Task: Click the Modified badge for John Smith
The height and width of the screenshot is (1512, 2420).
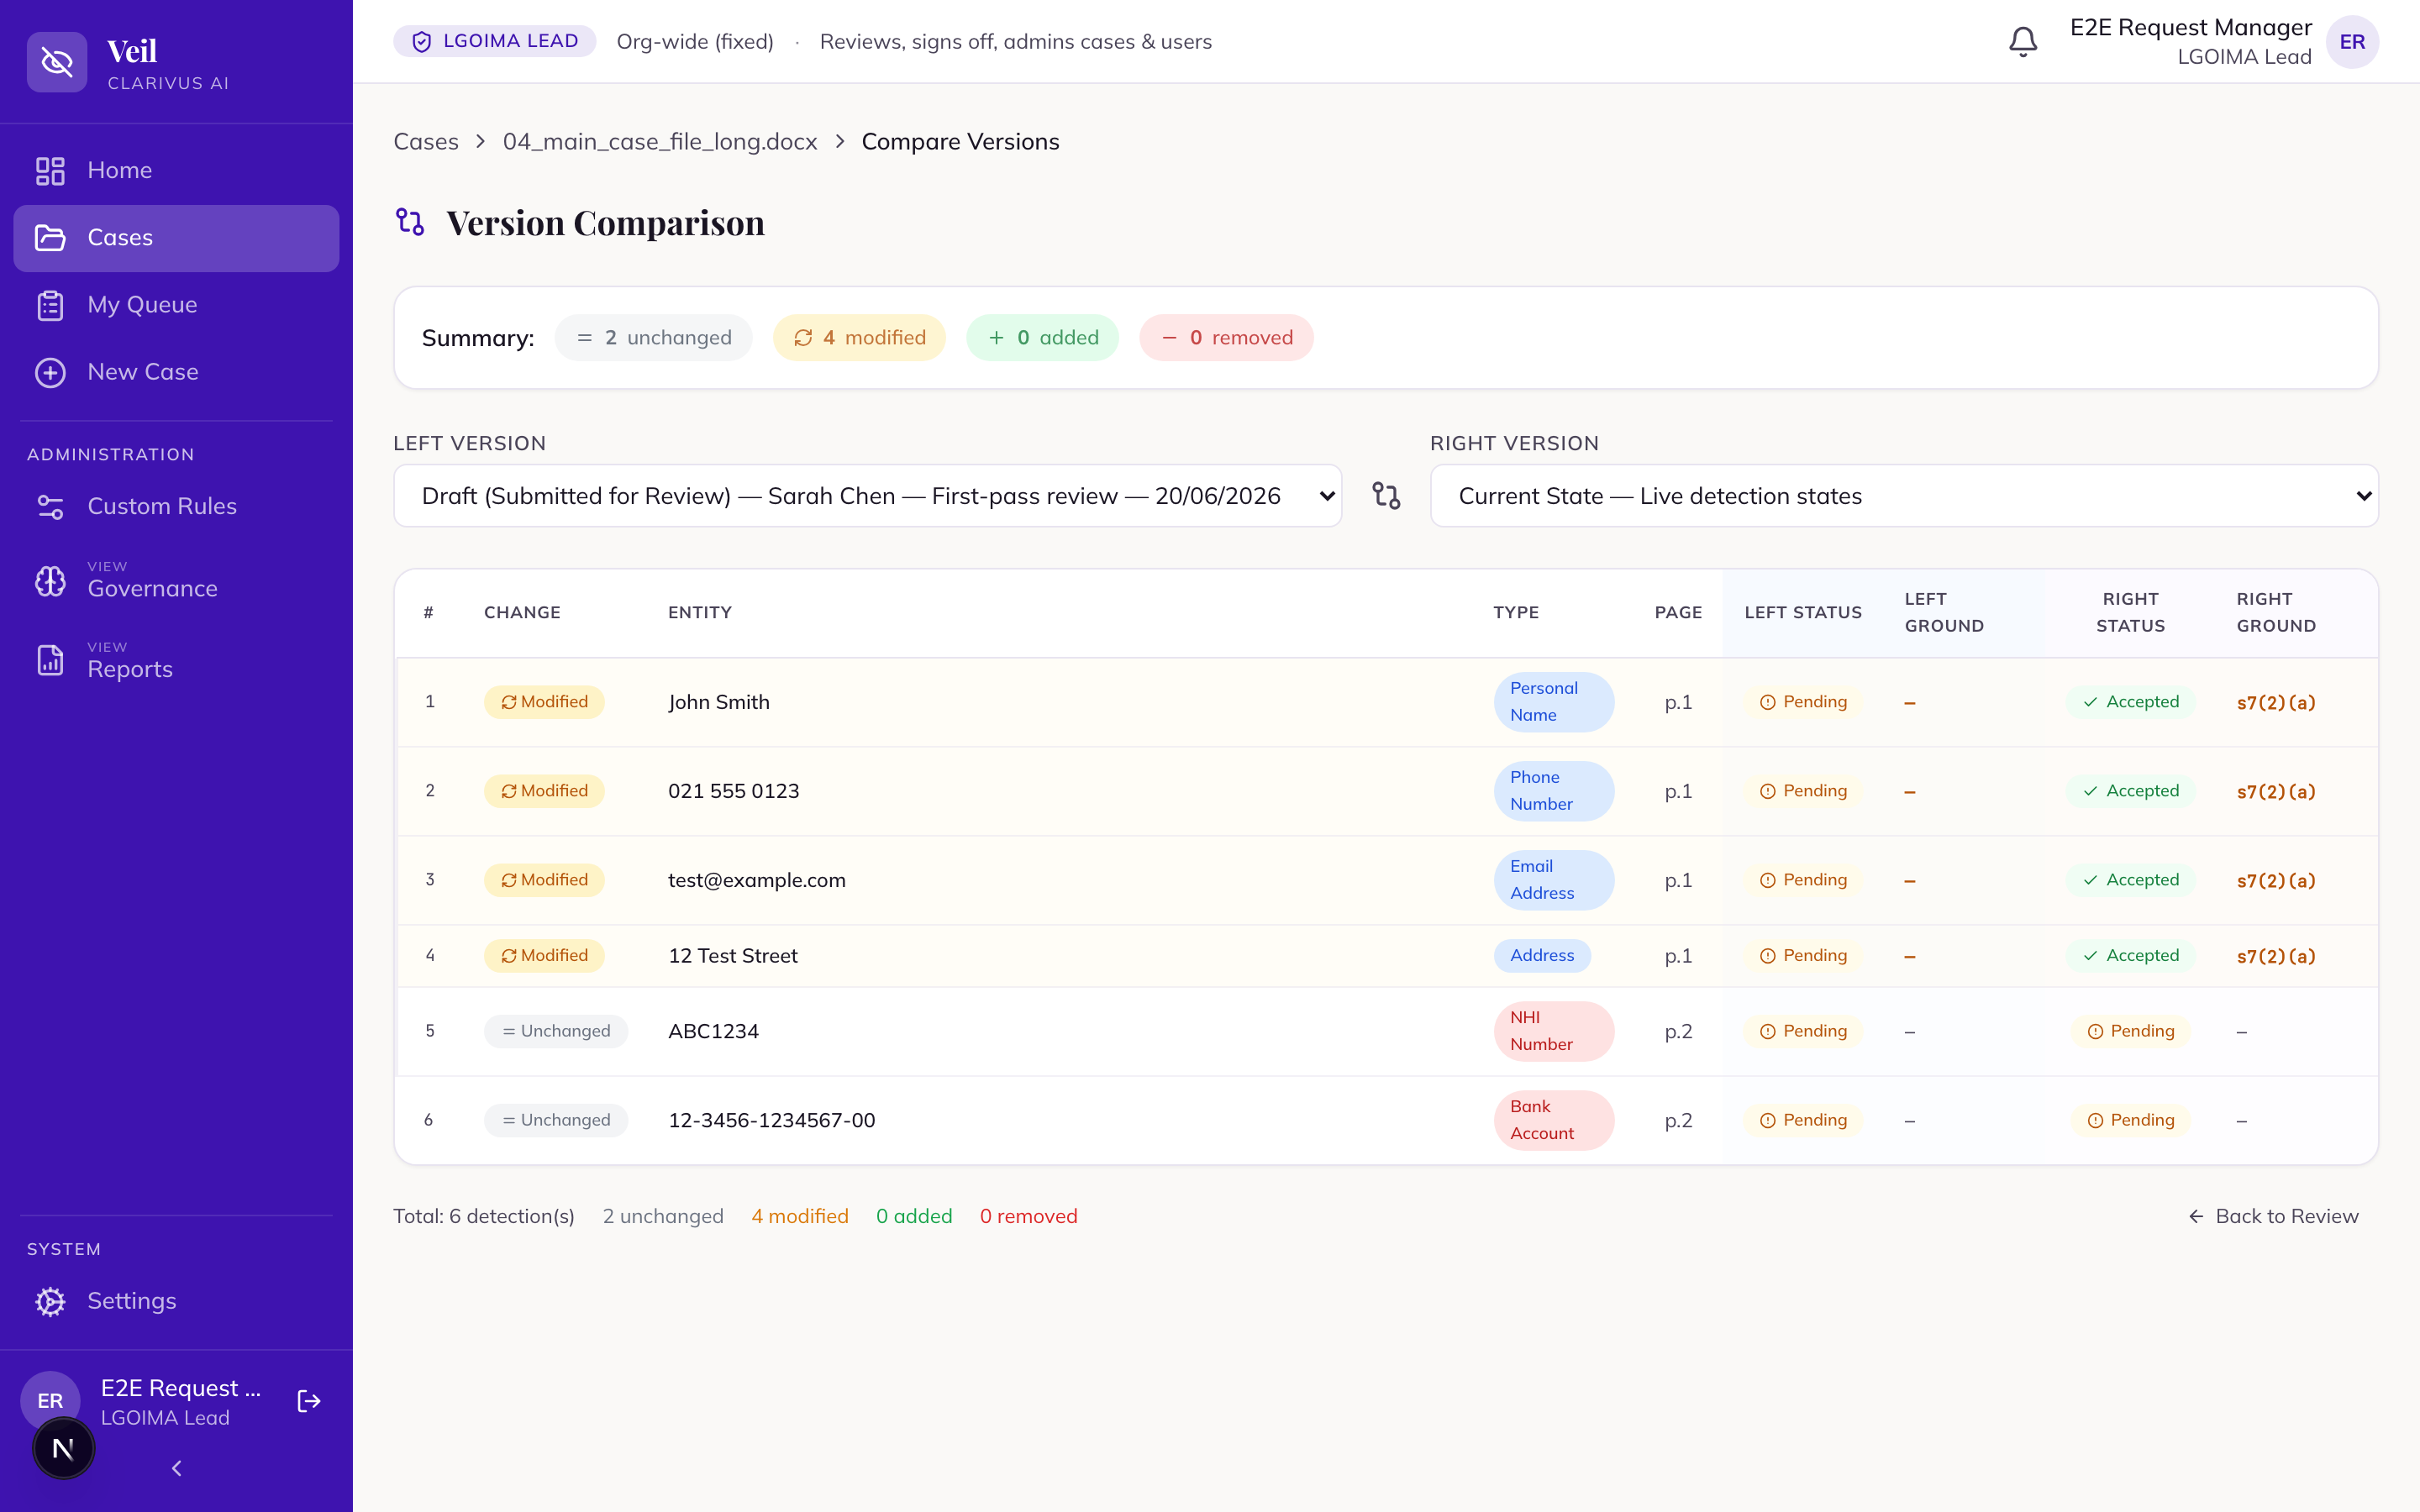Action: [x=544, y=702]
